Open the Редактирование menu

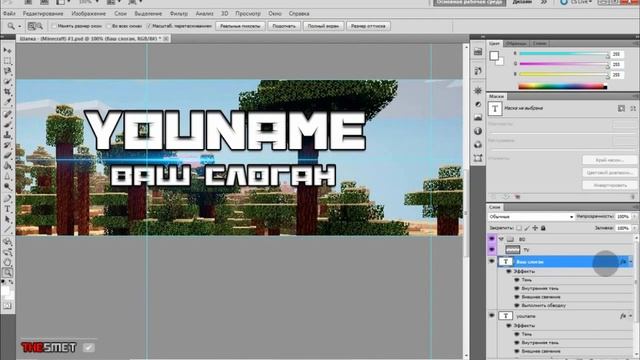[43, 13]
